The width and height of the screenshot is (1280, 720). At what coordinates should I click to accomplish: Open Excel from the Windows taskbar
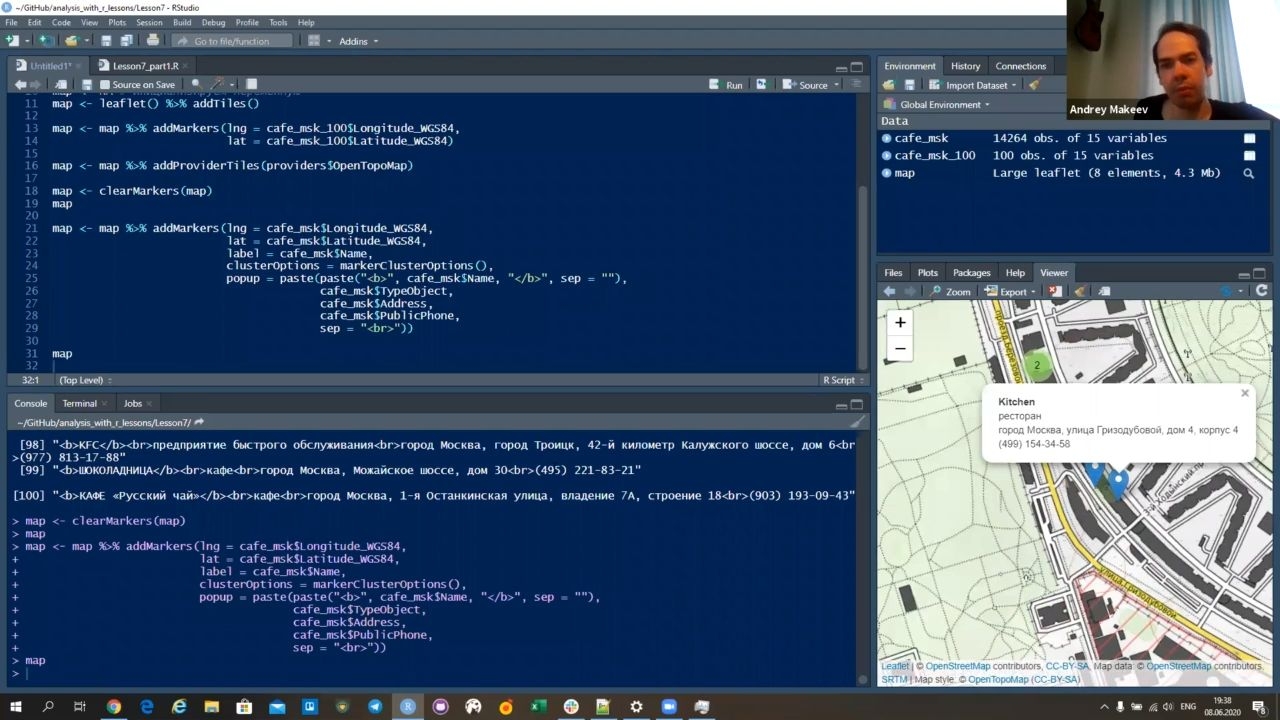pos(538,707)
